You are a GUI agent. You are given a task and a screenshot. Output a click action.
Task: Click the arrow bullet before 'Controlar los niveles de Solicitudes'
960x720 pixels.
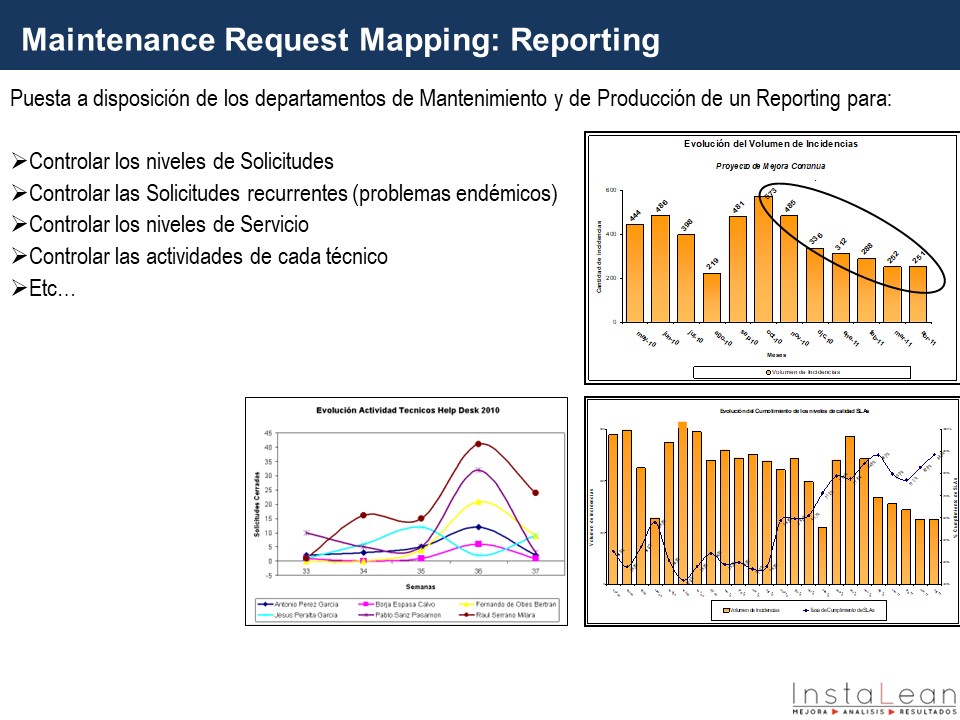tap(18, 162)
